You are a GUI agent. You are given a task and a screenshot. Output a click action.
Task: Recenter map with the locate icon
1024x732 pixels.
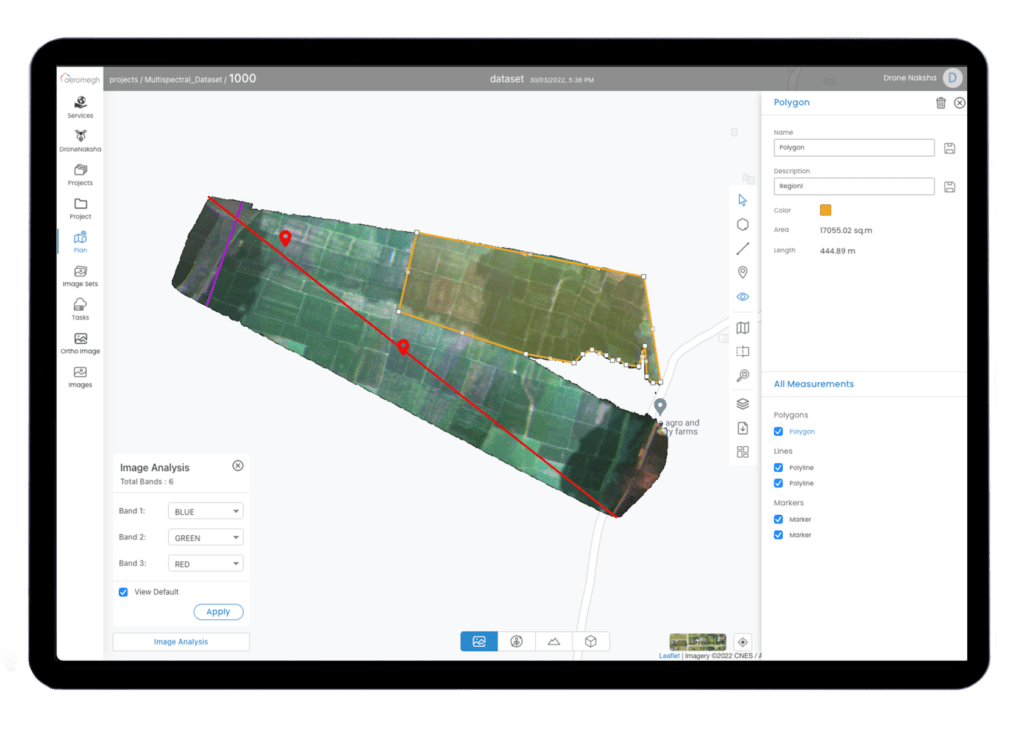click(x=742, y=642)
